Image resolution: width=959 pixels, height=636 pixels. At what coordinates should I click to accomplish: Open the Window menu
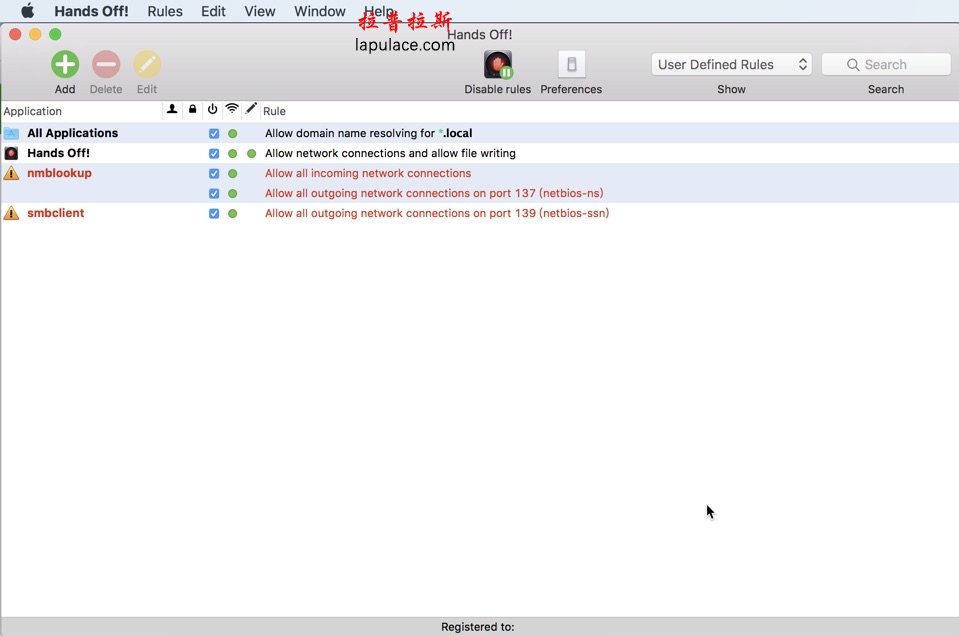click(x=319, y=11)
